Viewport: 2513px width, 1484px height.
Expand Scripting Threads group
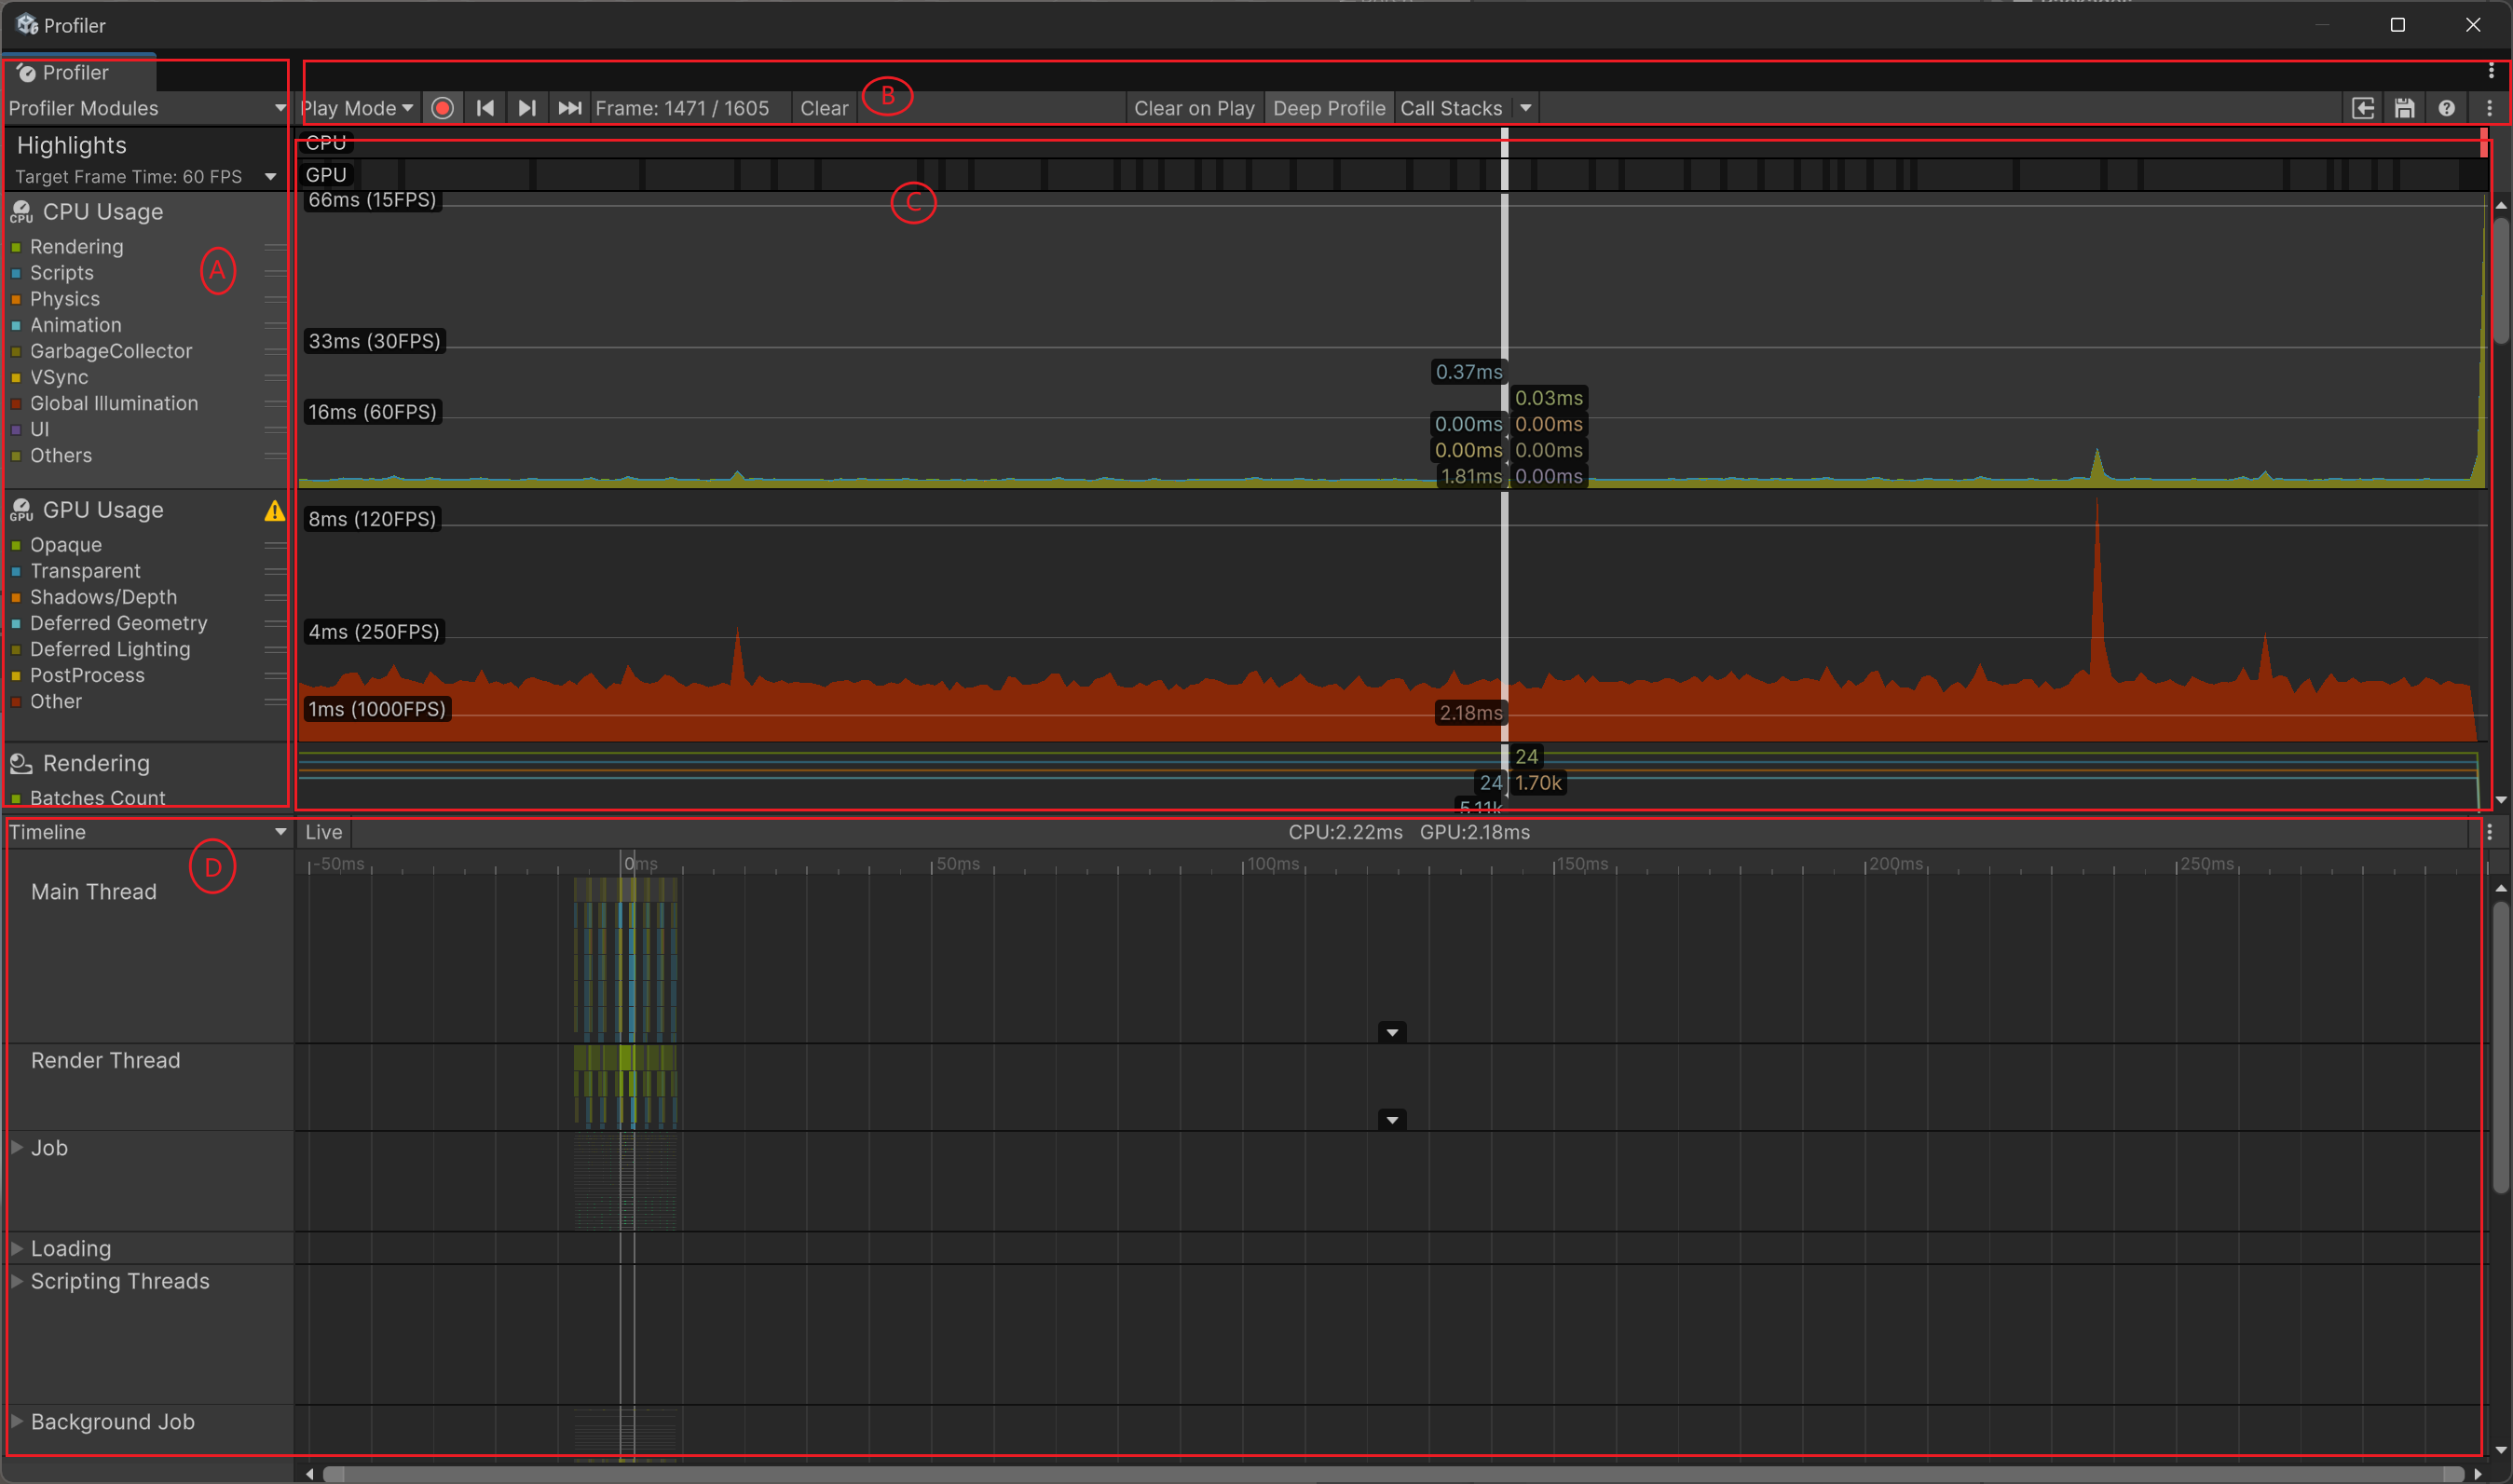coord(17,1281)
